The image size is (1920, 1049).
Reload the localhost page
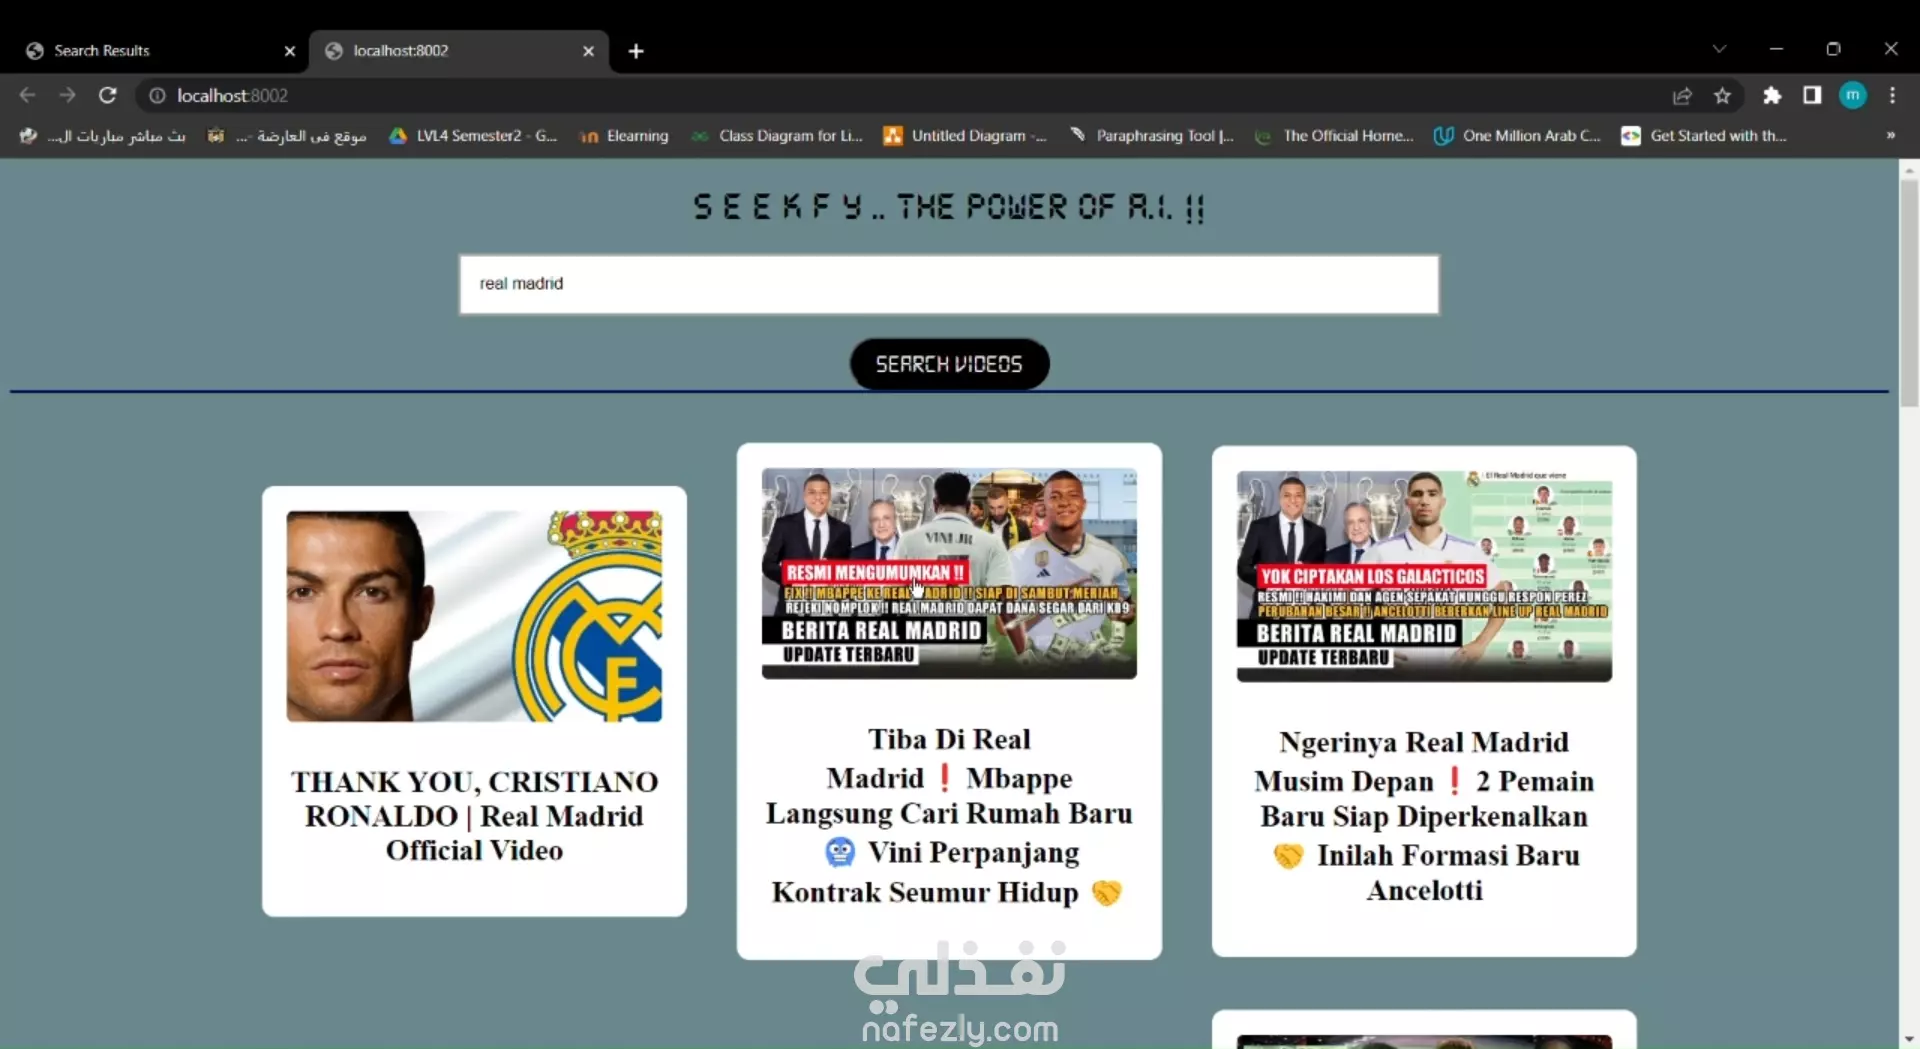pos(108,95)
